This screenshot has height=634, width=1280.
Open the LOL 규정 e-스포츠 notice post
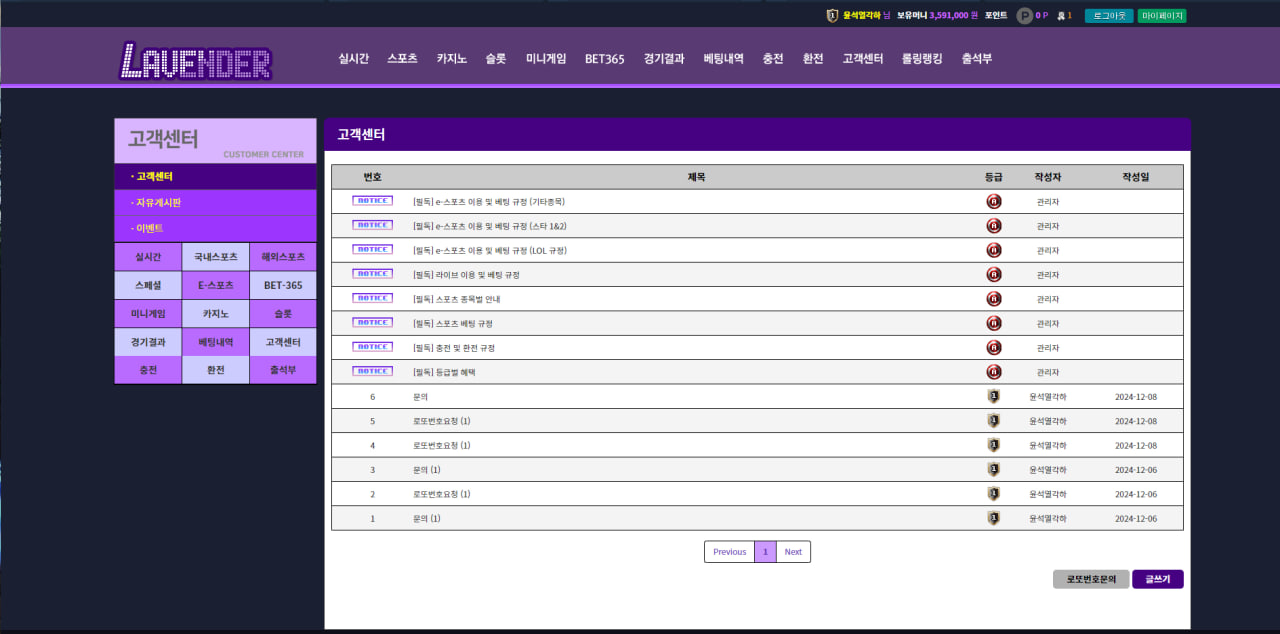(x=490, y=250)
